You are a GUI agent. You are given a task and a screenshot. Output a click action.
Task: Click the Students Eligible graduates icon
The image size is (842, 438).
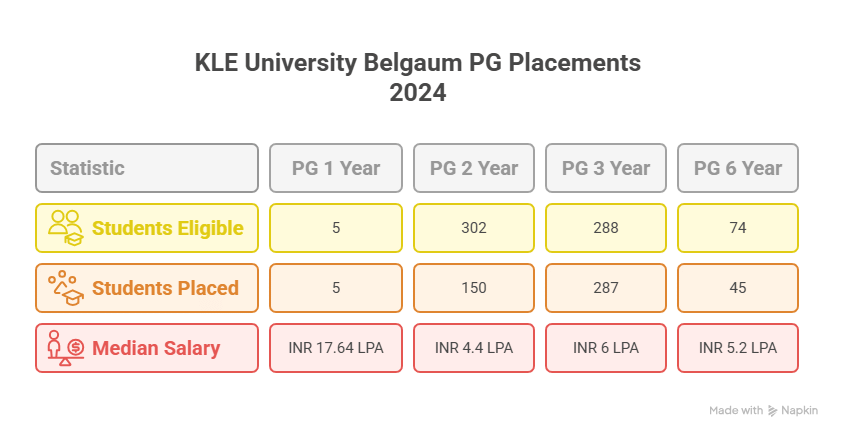(66, 228)
